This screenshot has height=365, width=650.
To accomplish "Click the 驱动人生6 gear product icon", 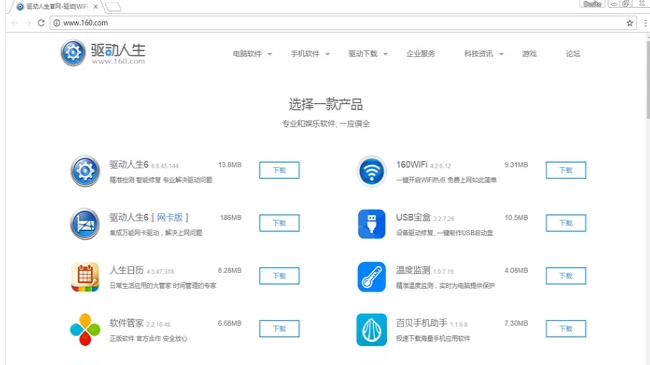I will (x=85, y=171).
